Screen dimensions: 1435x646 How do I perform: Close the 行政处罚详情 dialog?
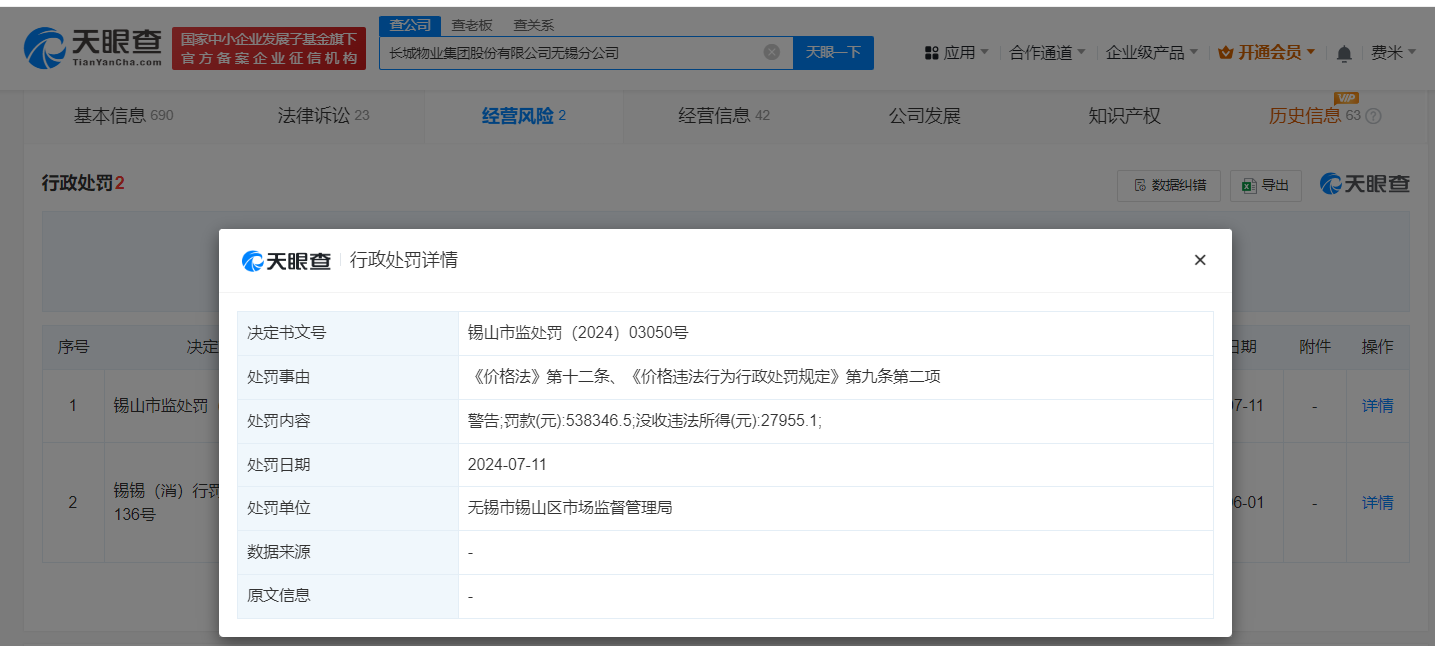pos(1200,259)
